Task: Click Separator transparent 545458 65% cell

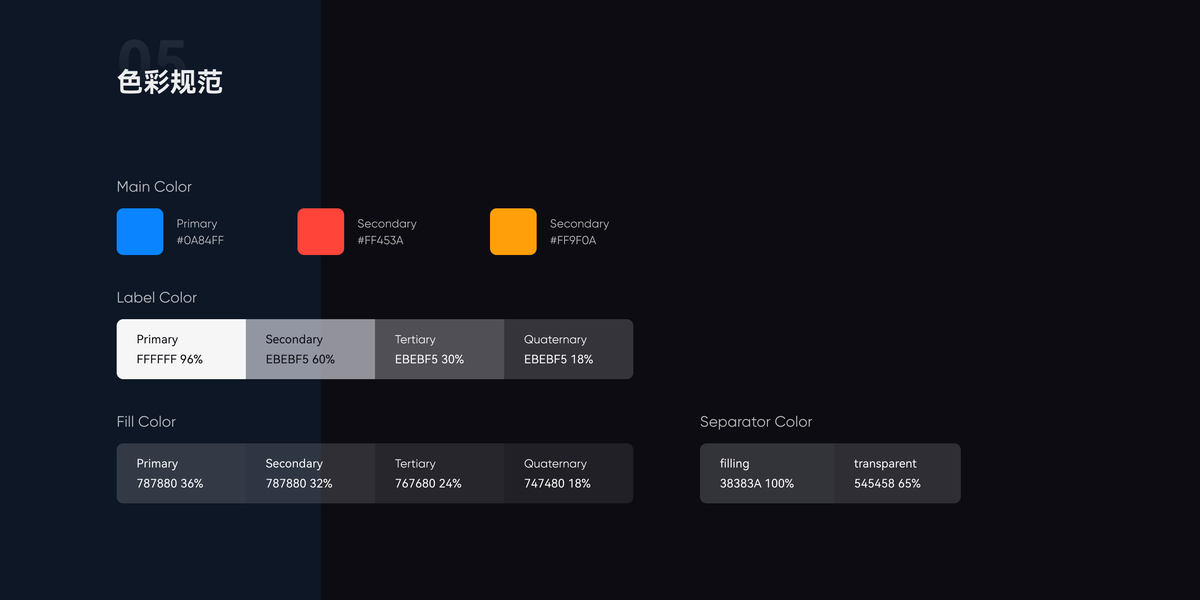Action: 897,473
